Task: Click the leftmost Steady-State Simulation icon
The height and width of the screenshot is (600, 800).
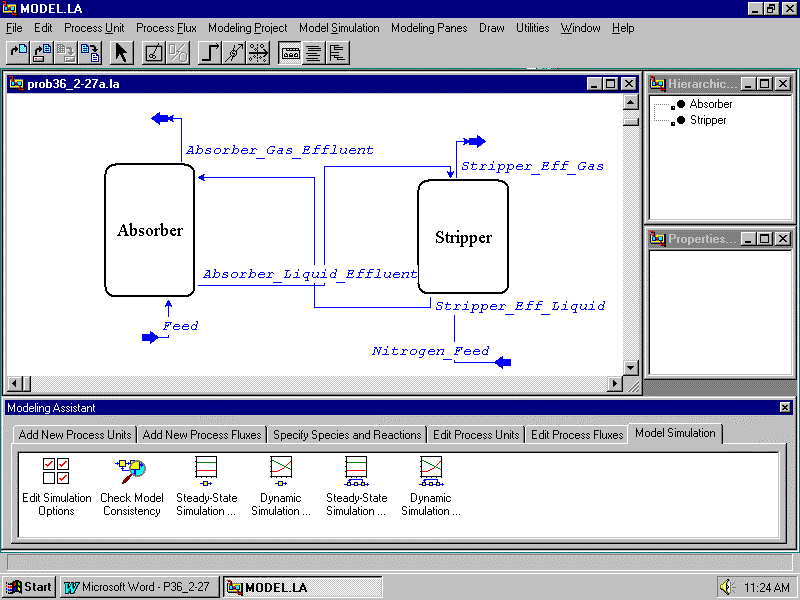Action: (206, 487)
